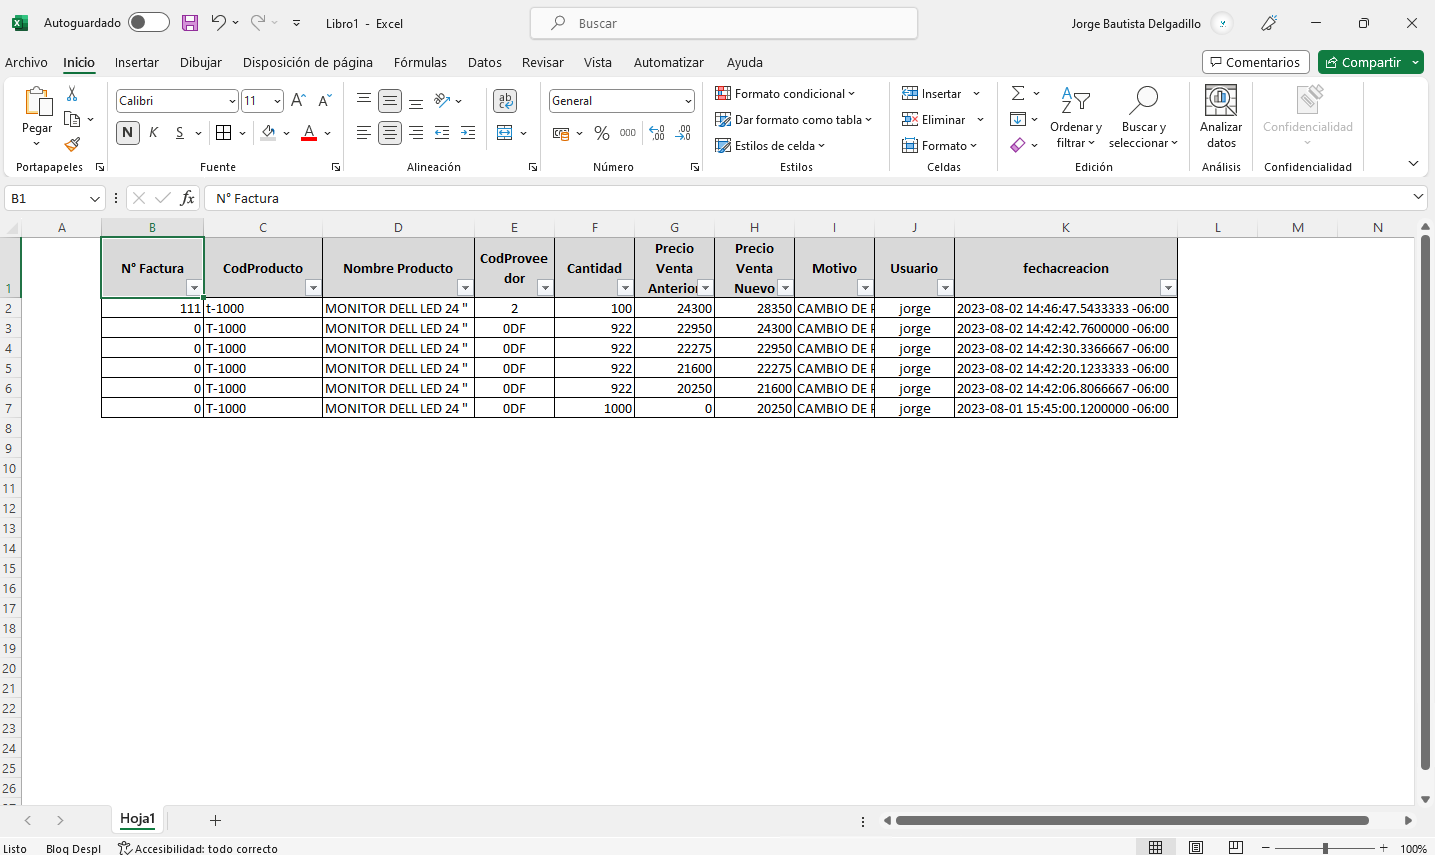This screenshot has width=1435, height=855.
Task: Expand the Name Box dropdown arrow
Action: coord(95,198)
